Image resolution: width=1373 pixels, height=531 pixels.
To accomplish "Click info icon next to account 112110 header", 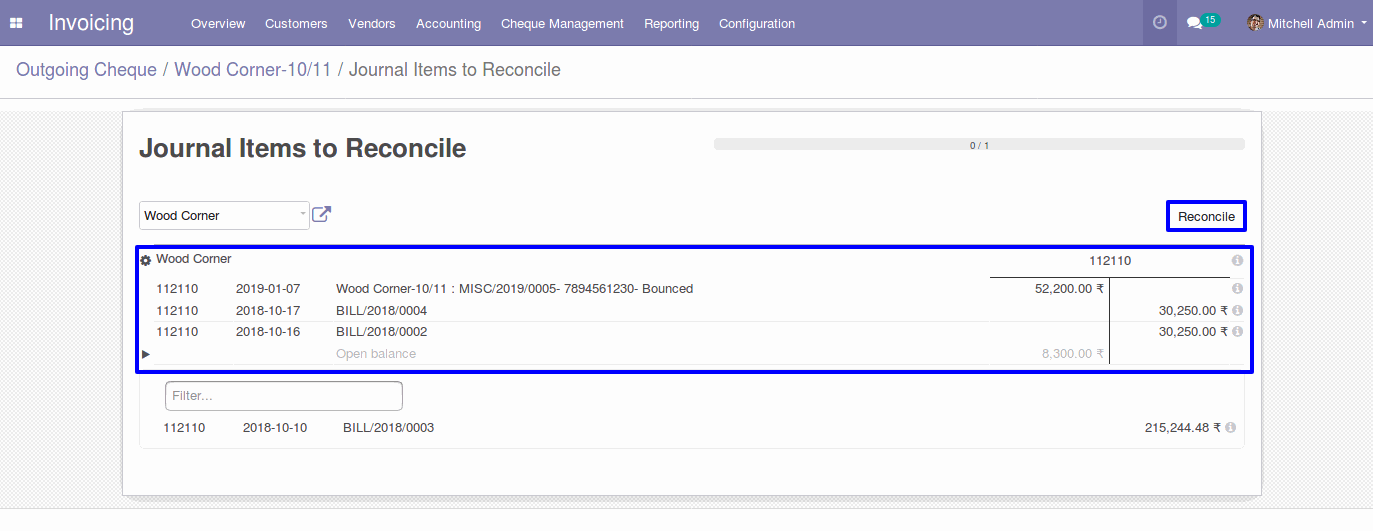I will tap(1237, 260).
